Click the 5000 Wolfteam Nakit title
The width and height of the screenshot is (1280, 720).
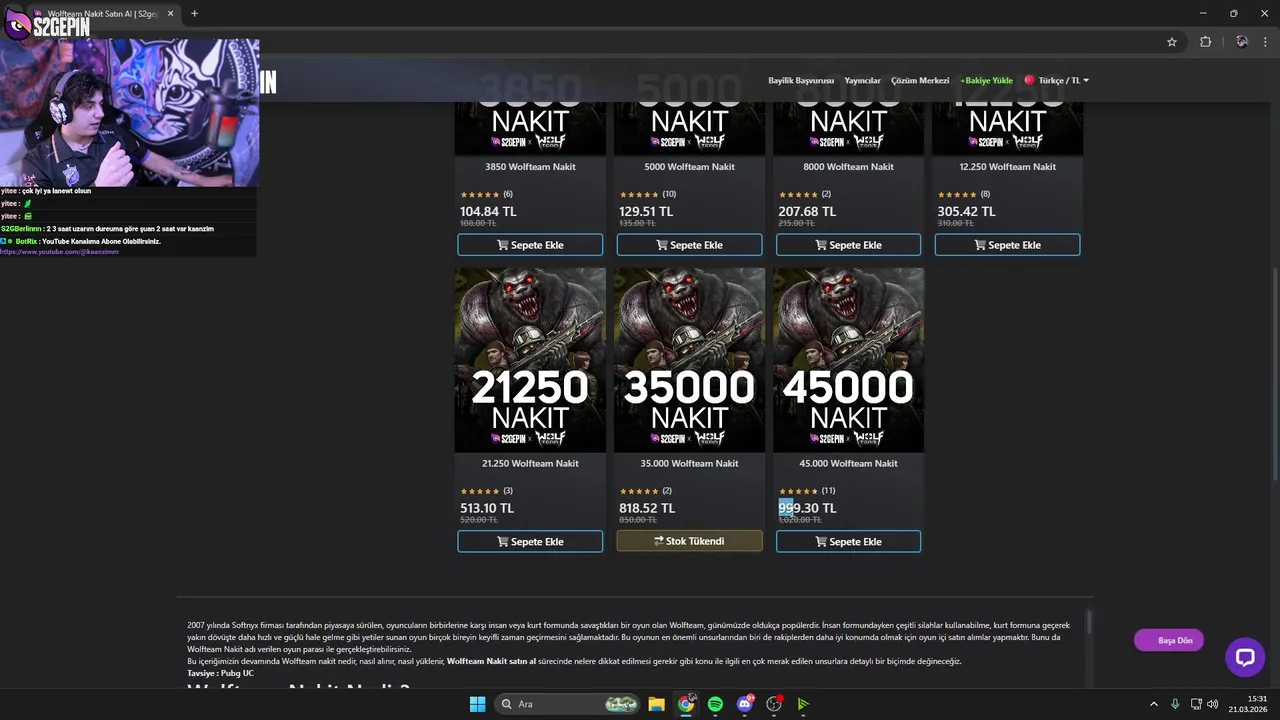pyautogui.click(x=689, y=167)
